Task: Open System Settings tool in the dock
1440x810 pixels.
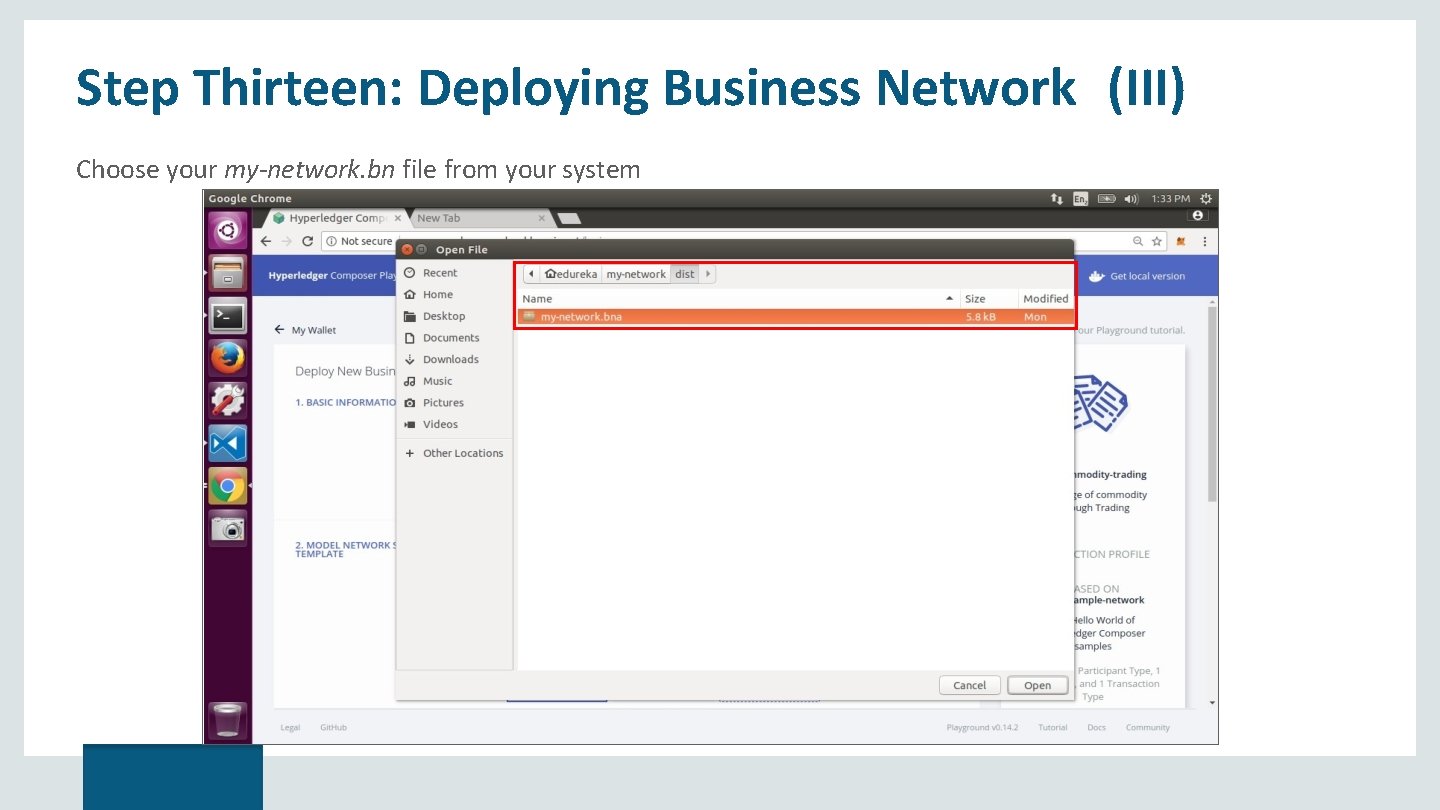Action: (x=228, y=400)
